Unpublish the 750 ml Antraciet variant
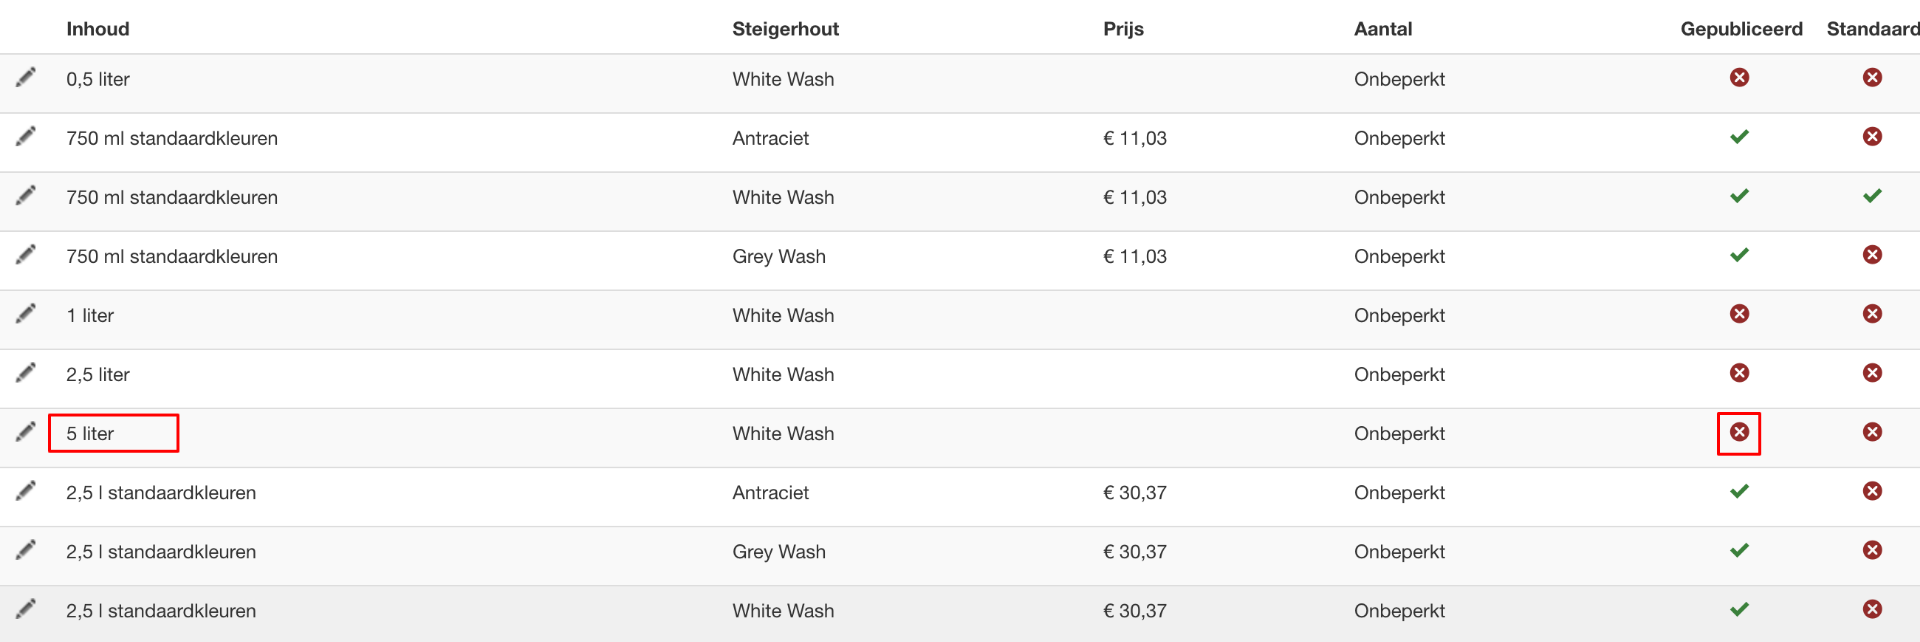Viewport: 1920px width, 642px height. pyautogui.click(x=1740, y=137)
